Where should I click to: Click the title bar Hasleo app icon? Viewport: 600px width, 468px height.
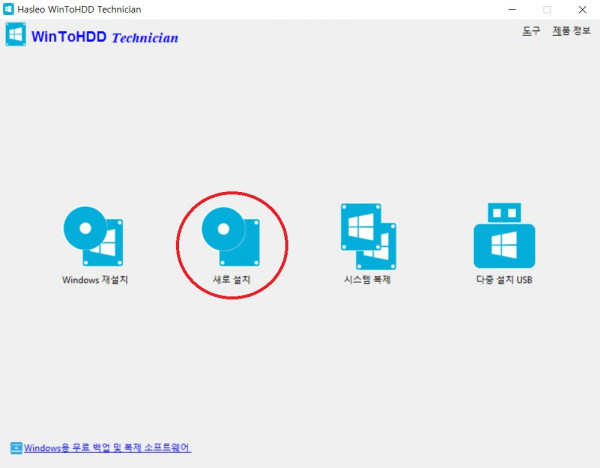point(8,9)
